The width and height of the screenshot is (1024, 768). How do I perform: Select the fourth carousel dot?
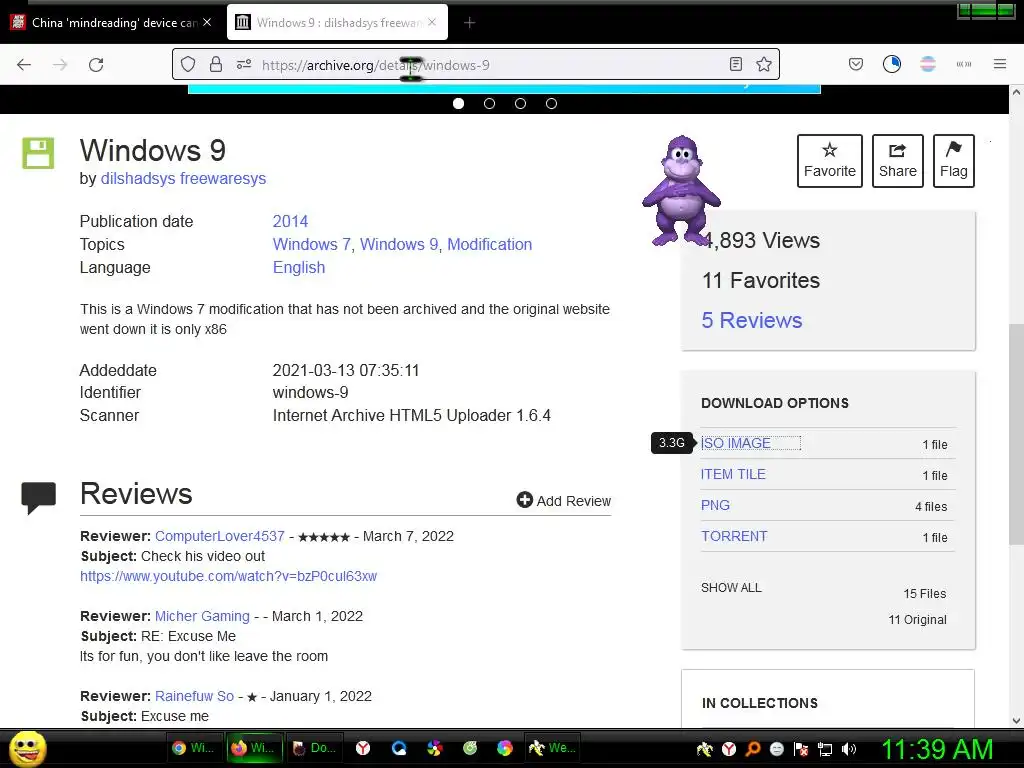tap(551, 103)
